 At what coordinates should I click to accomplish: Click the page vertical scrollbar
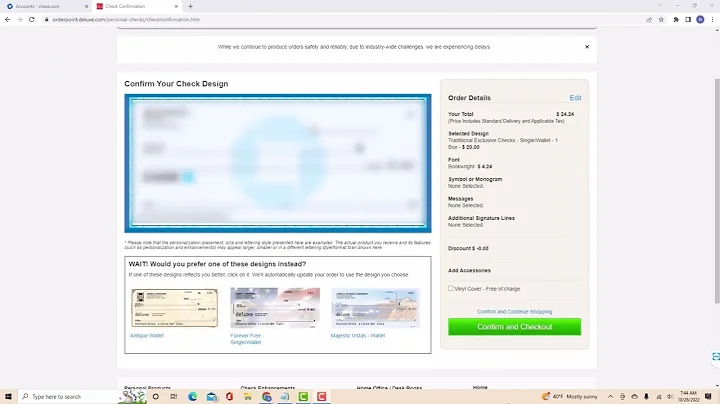pos(717,191)
